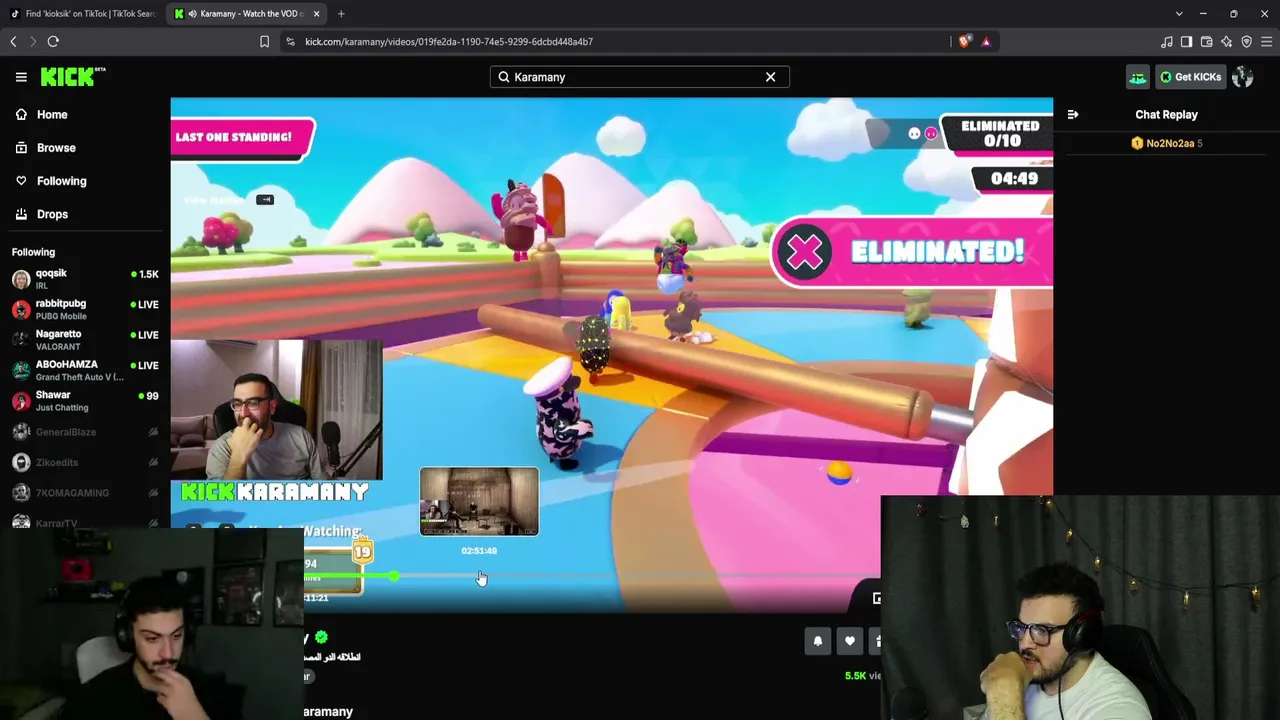The height and width of the screenshot is (720, 1280).
Task: Open the media playlist music icon
Action: click(1166, 41)
